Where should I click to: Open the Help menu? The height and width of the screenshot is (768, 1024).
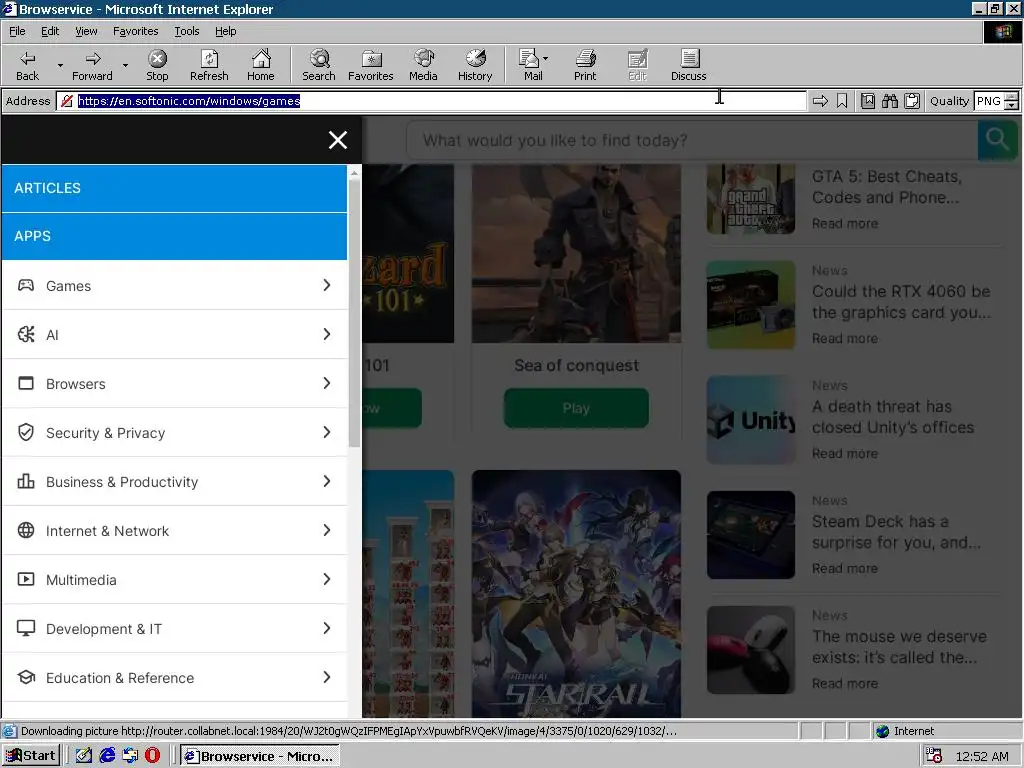click(x=225, y=31)
